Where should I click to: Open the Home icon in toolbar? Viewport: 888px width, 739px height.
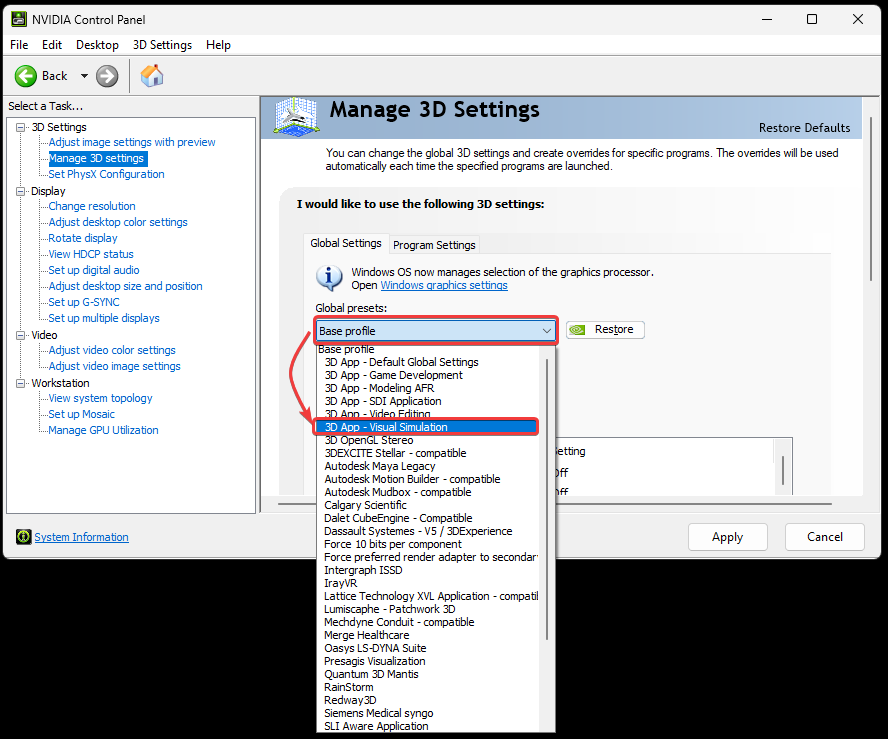tap(152, 75)
